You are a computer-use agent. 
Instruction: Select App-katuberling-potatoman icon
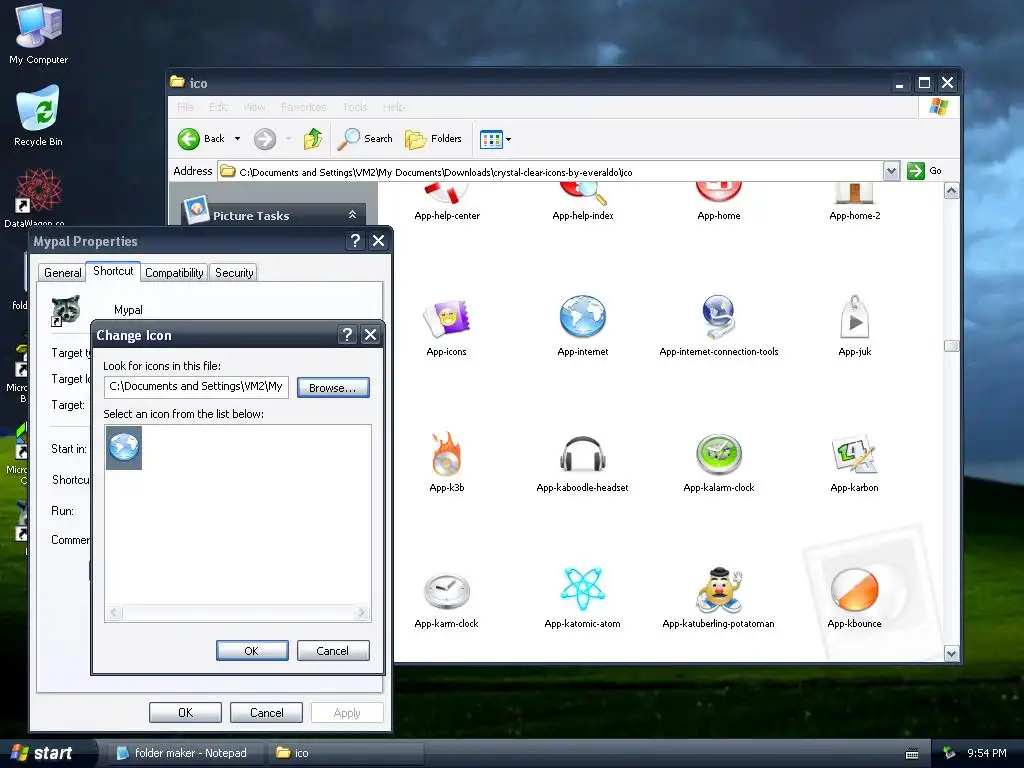[718, 589]
